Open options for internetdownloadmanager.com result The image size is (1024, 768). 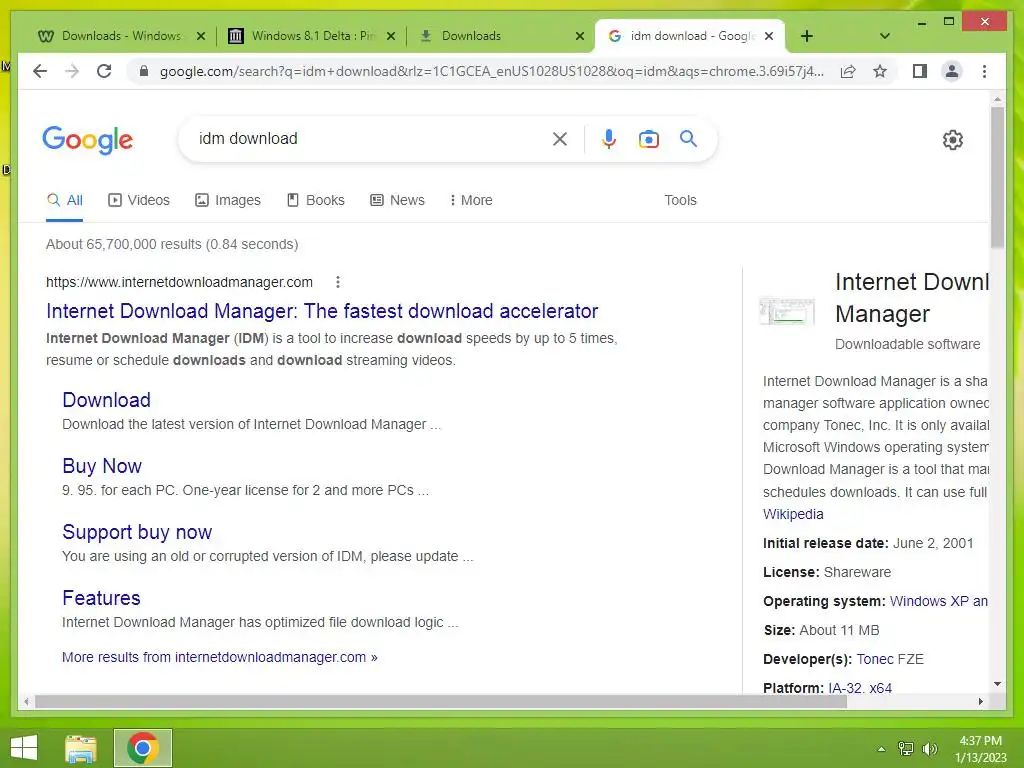pyautogui.click(x=338, y=282)
